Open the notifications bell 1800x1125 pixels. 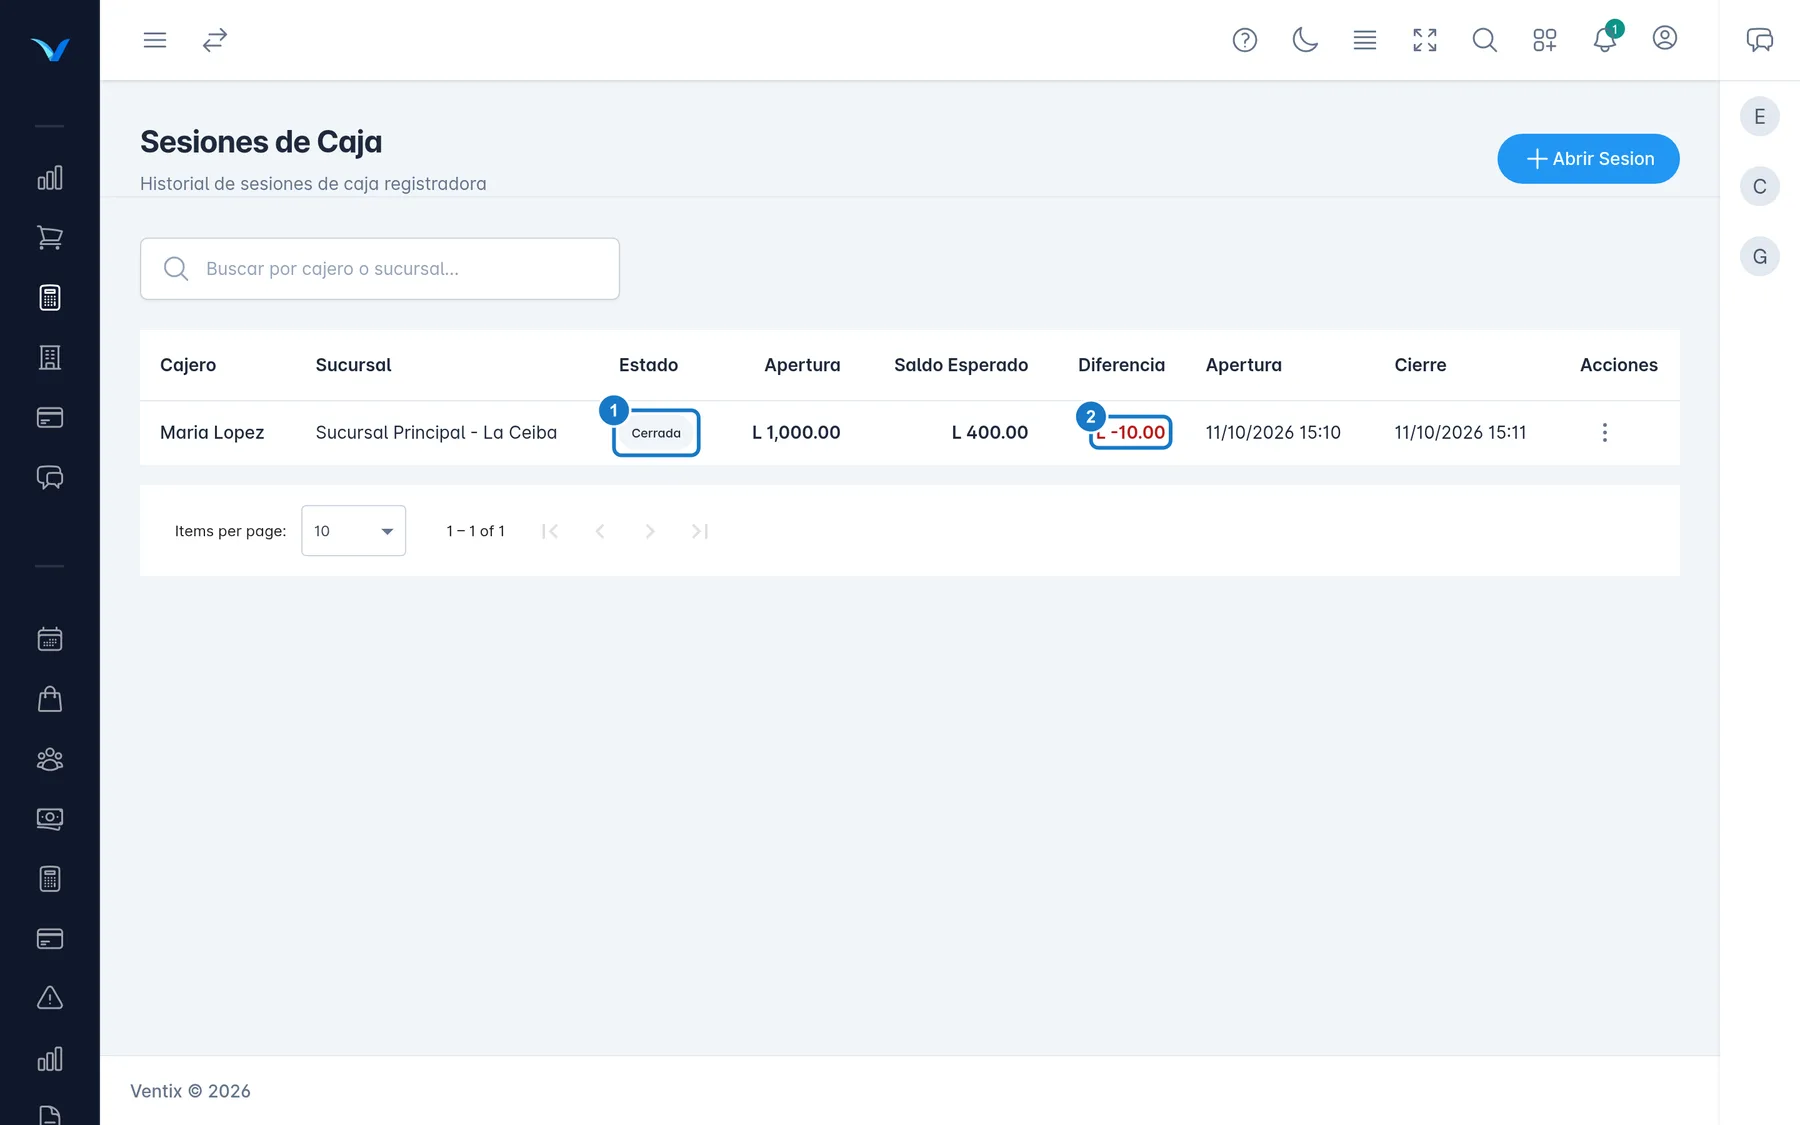point(1604,40)
